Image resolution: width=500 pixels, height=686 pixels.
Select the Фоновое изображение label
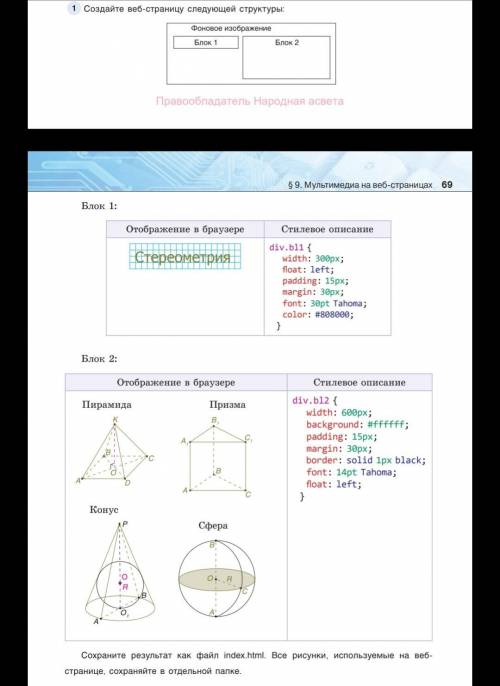tap(231, 28)
